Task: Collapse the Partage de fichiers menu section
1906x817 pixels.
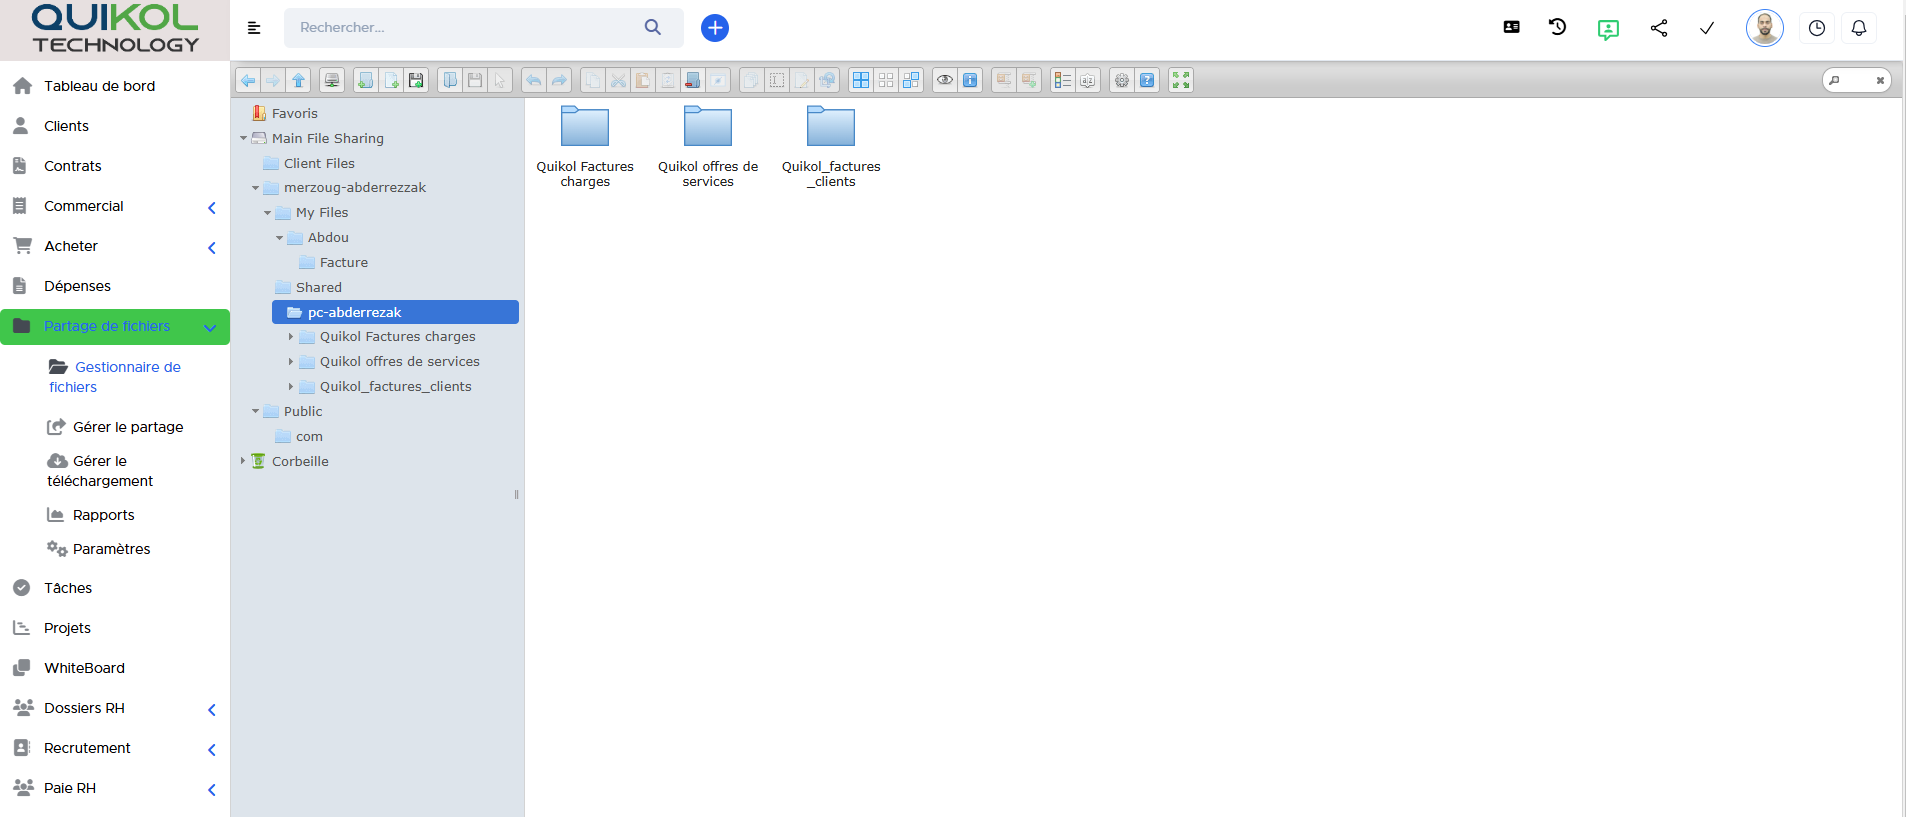Action: pos(210,327)
